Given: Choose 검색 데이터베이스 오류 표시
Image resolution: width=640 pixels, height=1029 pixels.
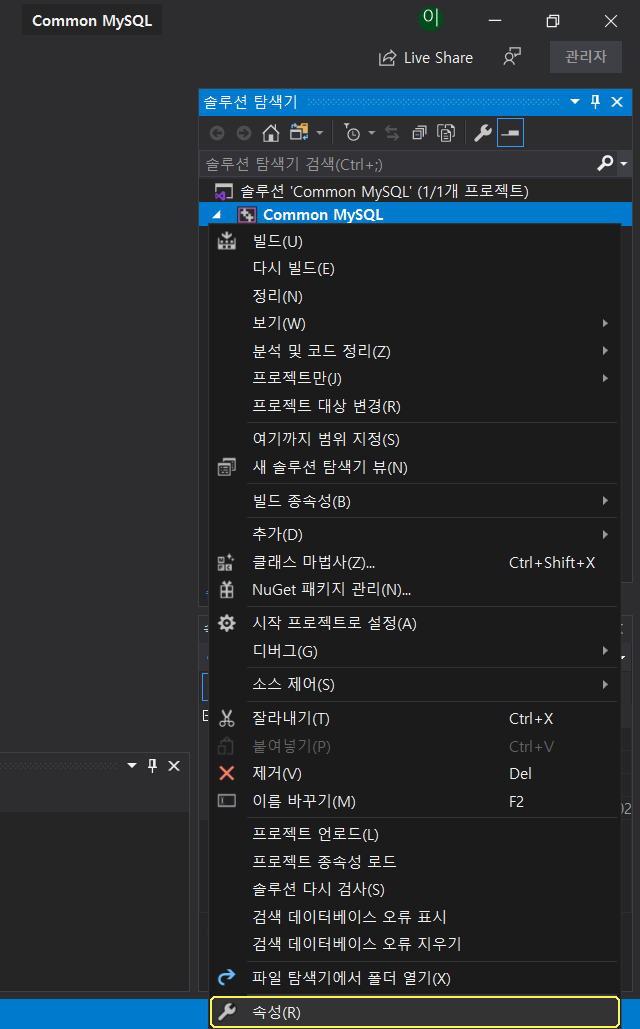Looking at the screenshot, I should pyautogui.click(x=414, y=917).
